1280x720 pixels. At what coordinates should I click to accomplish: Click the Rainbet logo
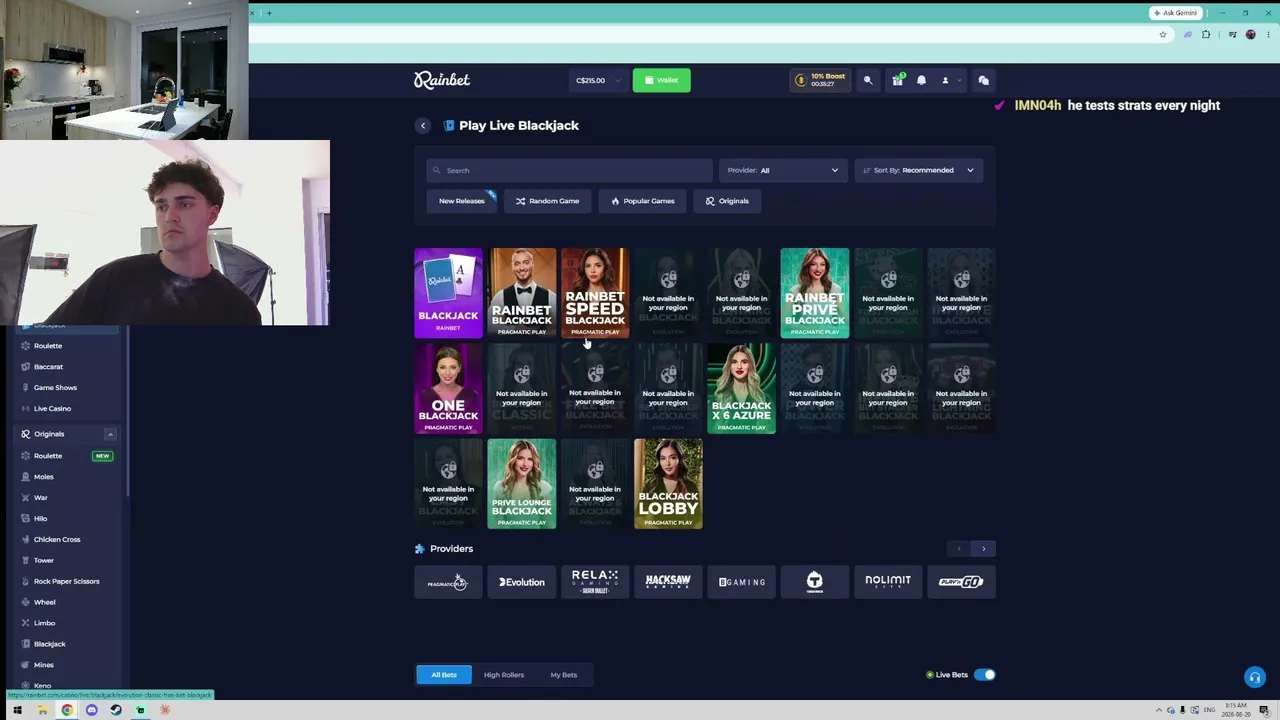[442, 80]
